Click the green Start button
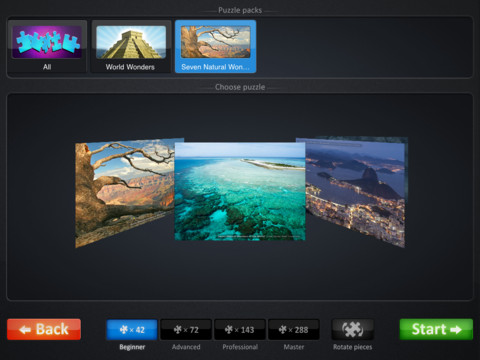Screen dimensions: 480x360 [x=436, y=329]
